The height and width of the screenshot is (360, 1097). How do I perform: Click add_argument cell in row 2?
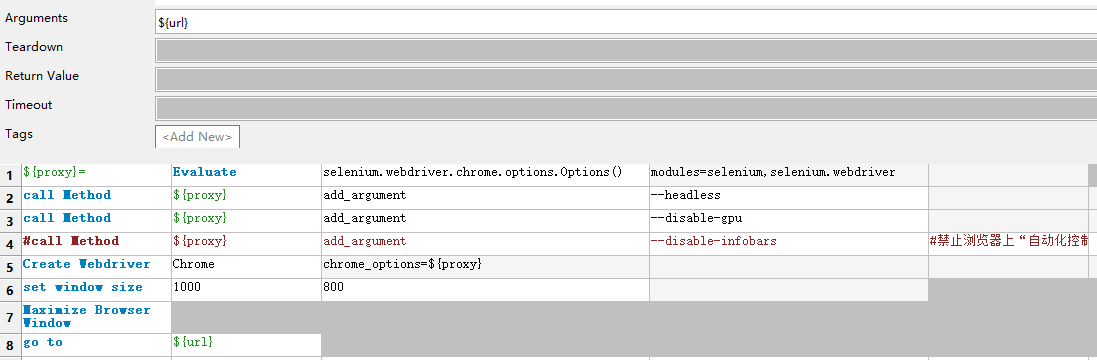point(486,198)
